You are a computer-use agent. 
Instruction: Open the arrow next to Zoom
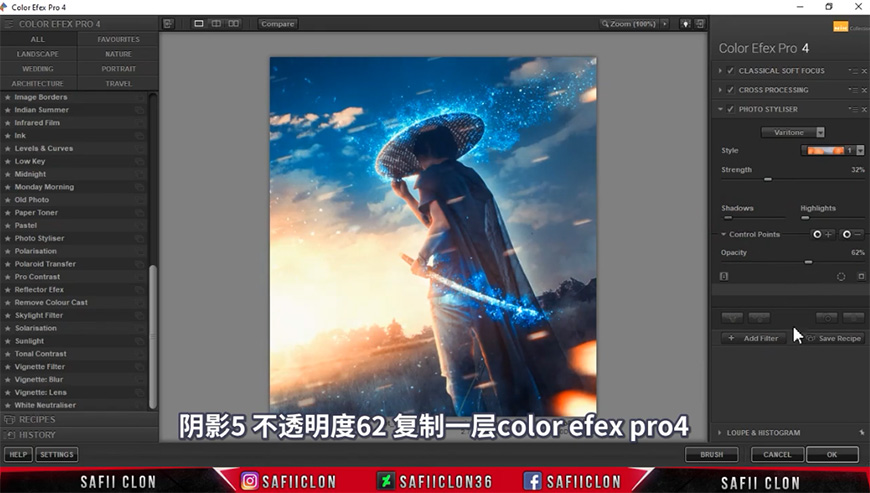pyautogui.click(x=665, y=24)
